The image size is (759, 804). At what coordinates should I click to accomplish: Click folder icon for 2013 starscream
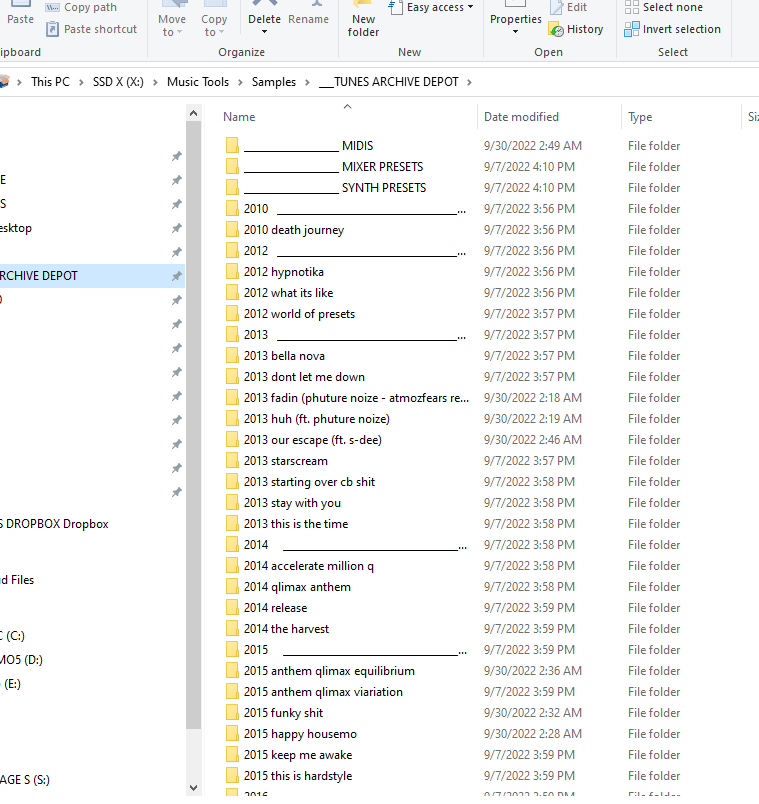232,461
